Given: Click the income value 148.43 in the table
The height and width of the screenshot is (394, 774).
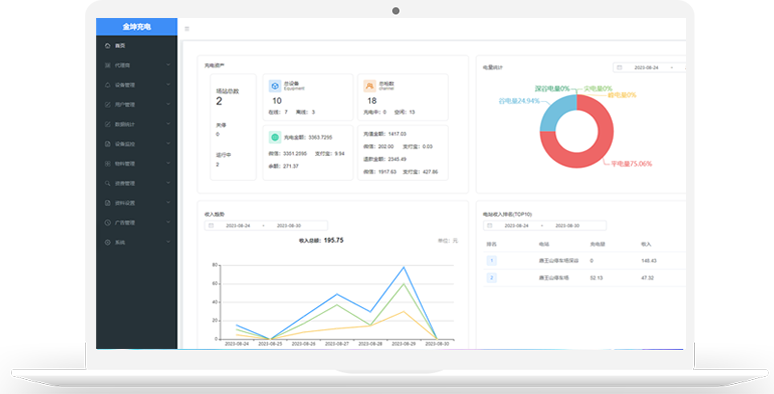Looking at the screenshot, I should [x=649, y=261].
